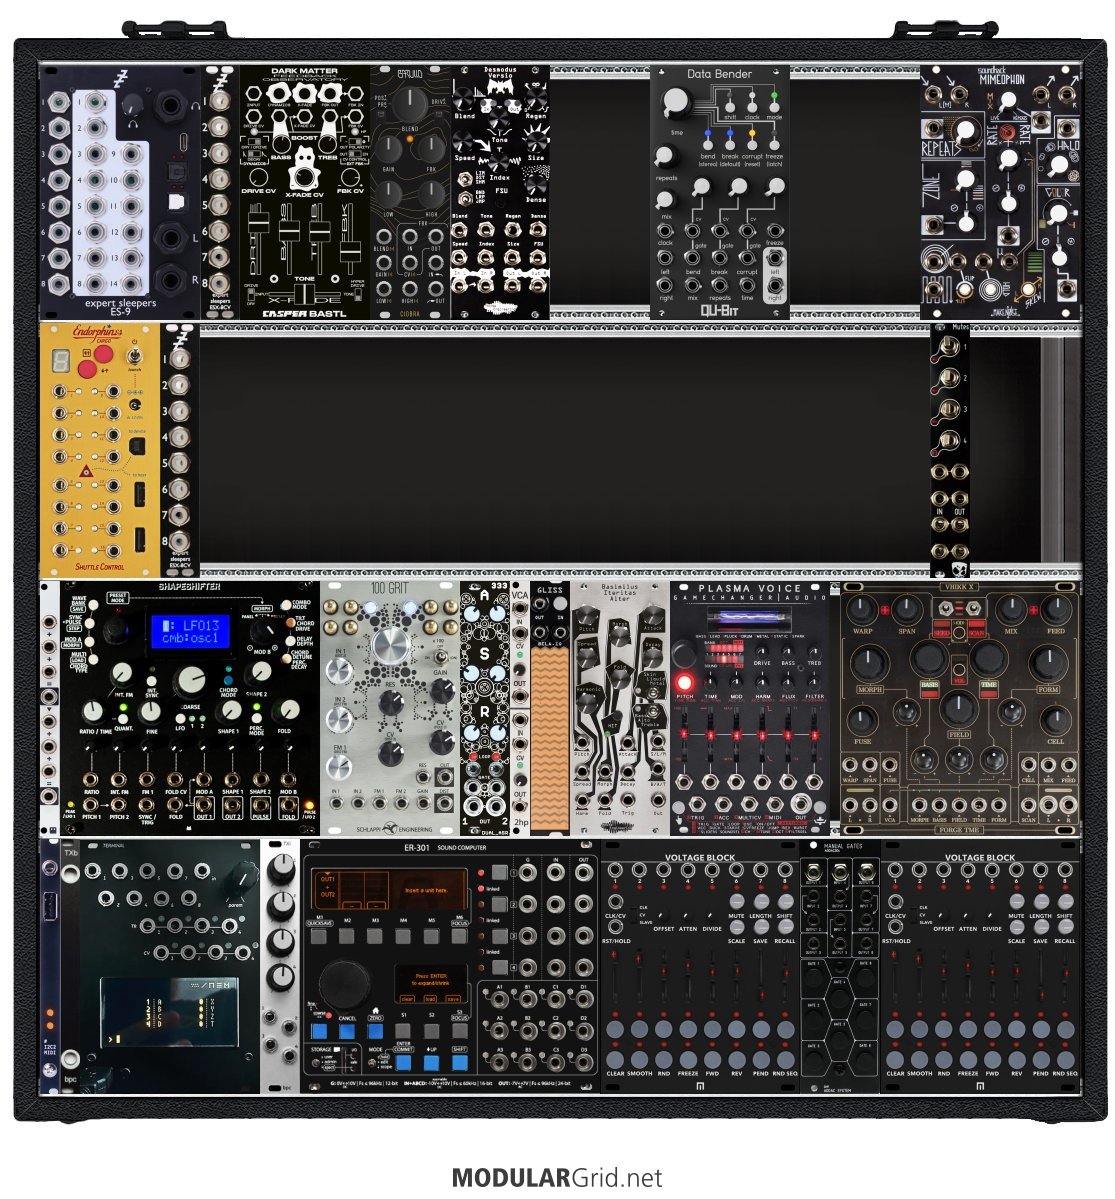Flip the Basimilus Skin/Liquid/Metal switch
Screen dimensions: 1115x1199
655,691
